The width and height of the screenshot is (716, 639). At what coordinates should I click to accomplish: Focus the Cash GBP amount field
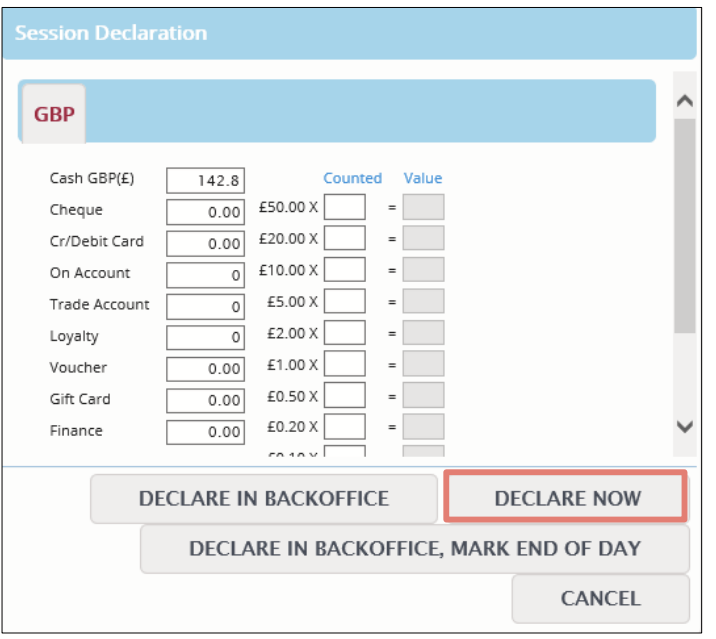click(205, 180)
